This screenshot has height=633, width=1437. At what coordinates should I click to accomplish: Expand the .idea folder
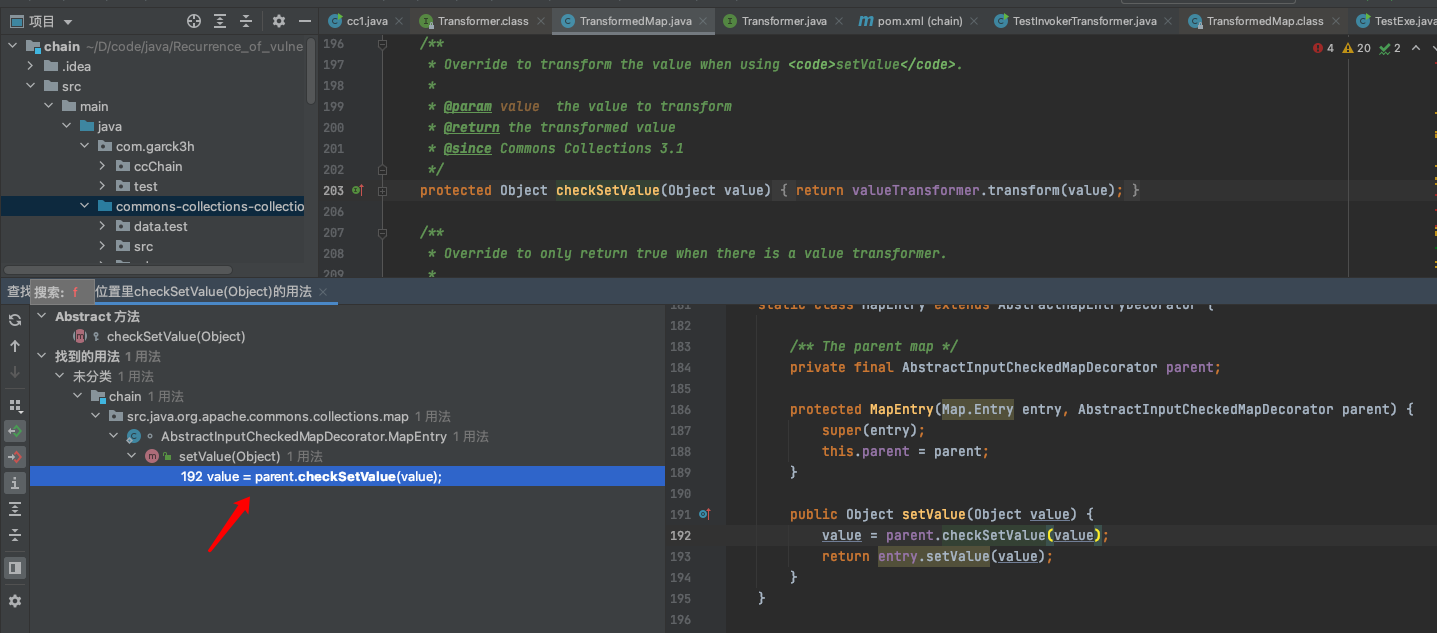pyautogui.click(x=31, y=66)
